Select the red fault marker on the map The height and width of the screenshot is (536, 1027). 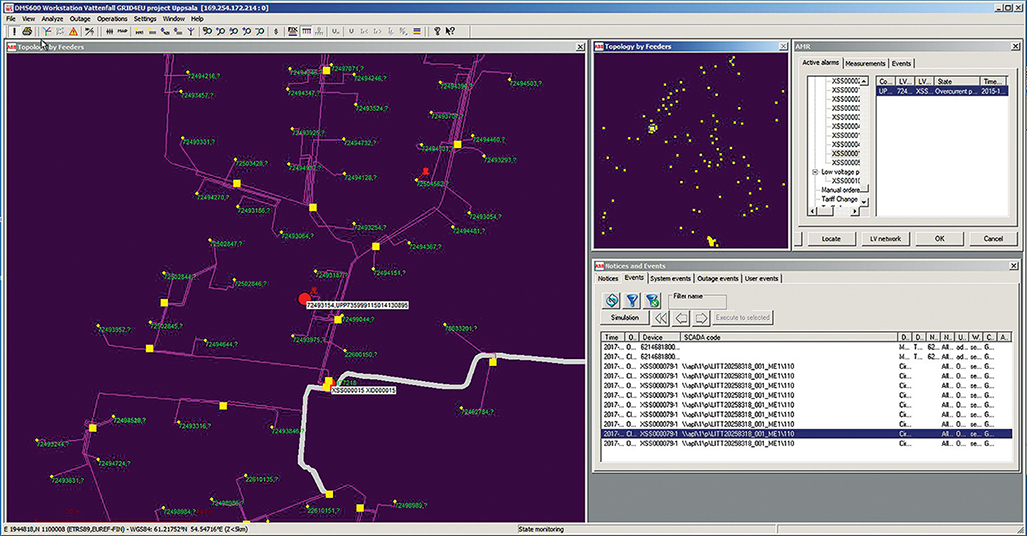(305, 298)
